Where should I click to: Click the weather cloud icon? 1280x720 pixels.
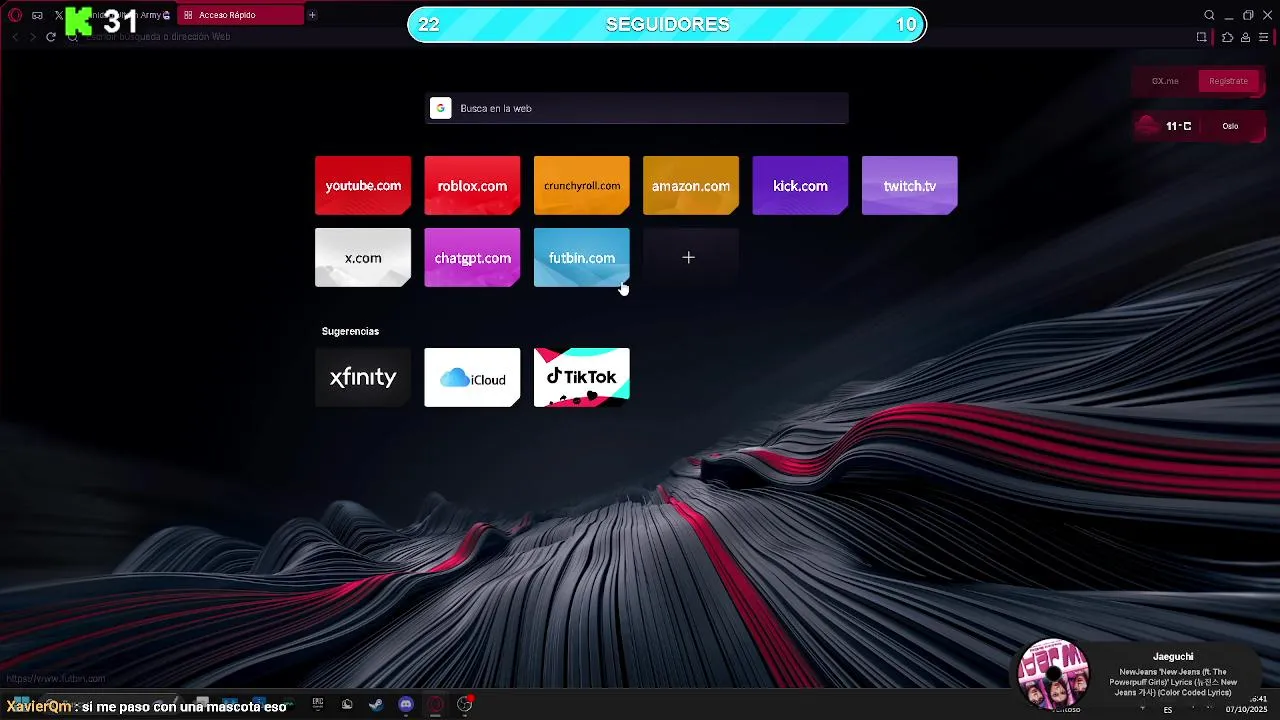point(1148,126)
